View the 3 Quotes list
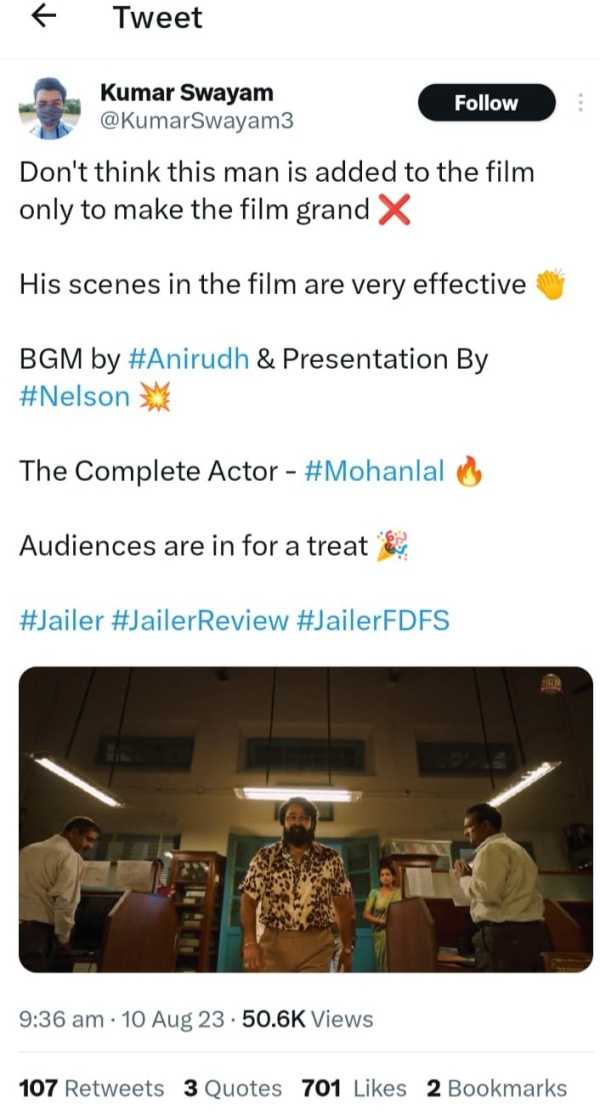600x1115 pixels. tap(232, 1088)
